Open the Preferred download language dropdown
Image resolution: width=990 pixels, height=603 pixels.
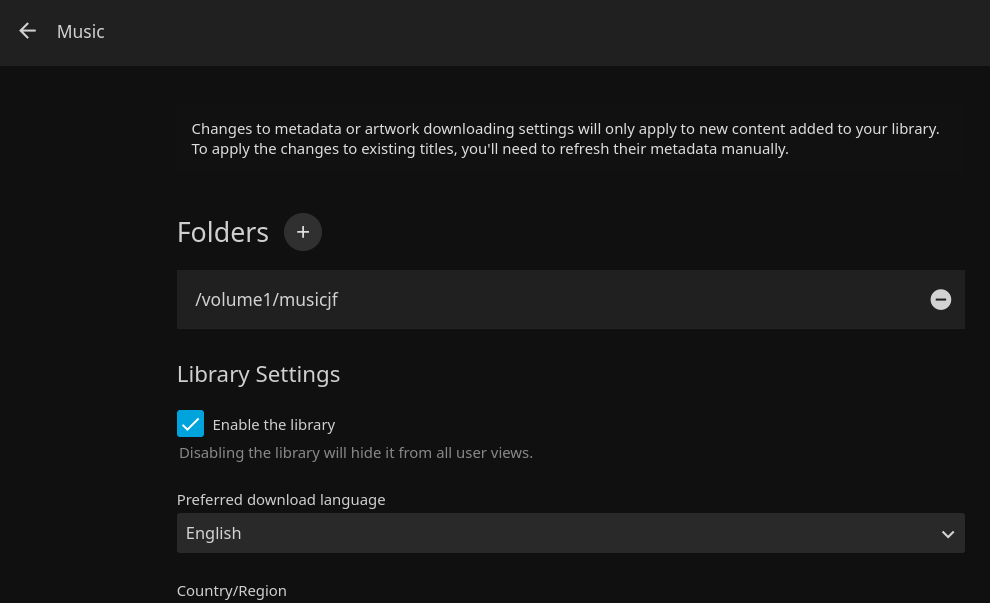coord(570,533)
